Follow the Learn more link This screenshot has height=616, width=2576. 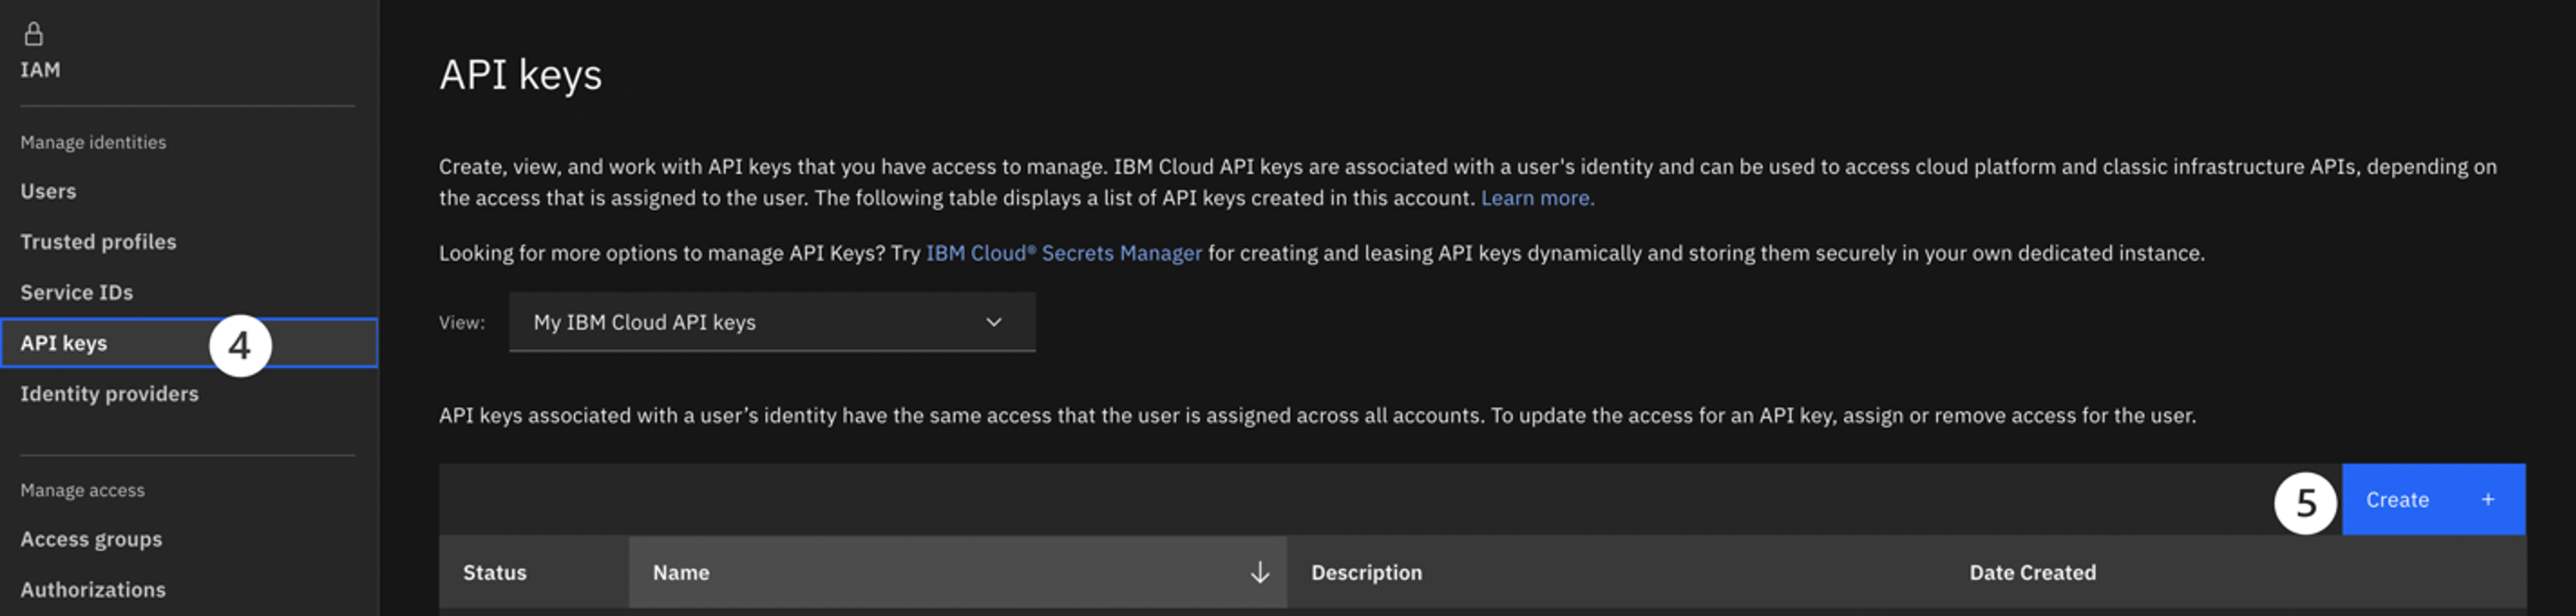tap(1537, 198)
